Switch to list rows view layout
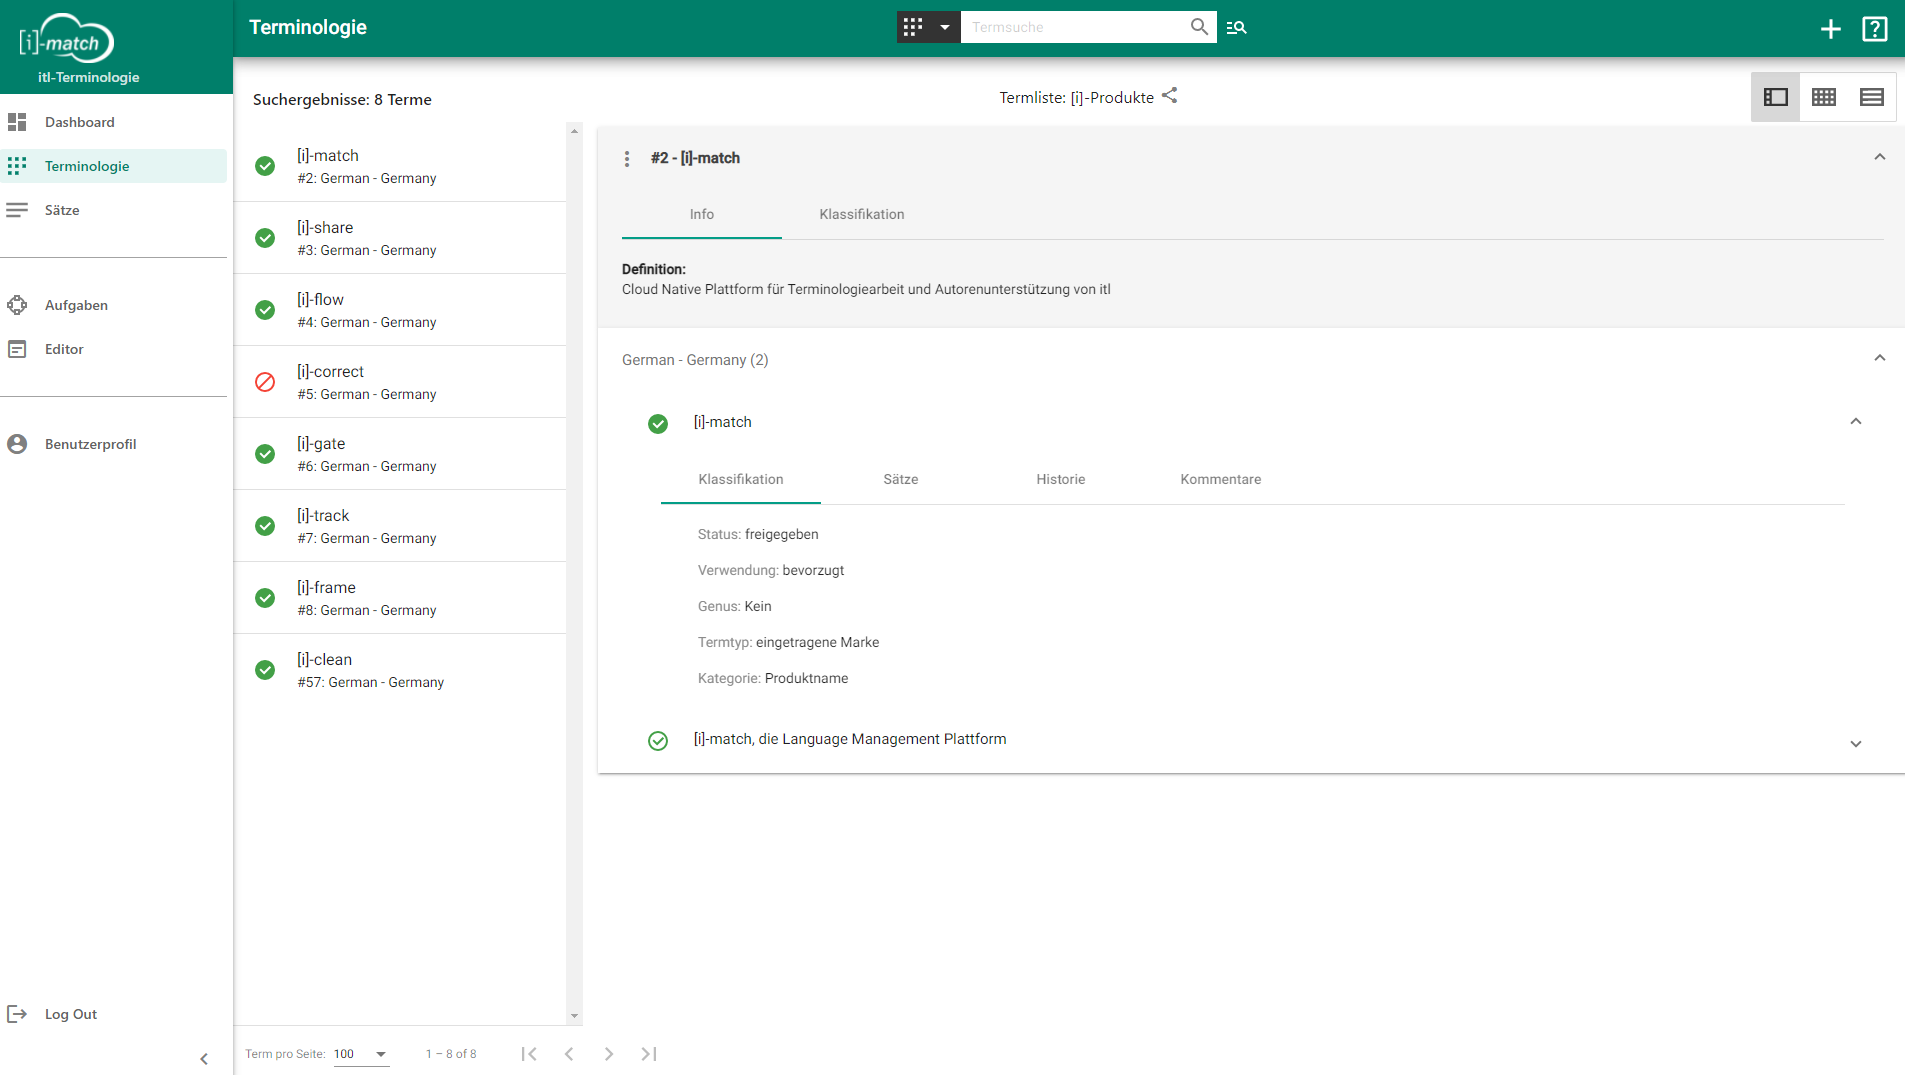This screenshot has width=1905, height=1075. 1872,97
